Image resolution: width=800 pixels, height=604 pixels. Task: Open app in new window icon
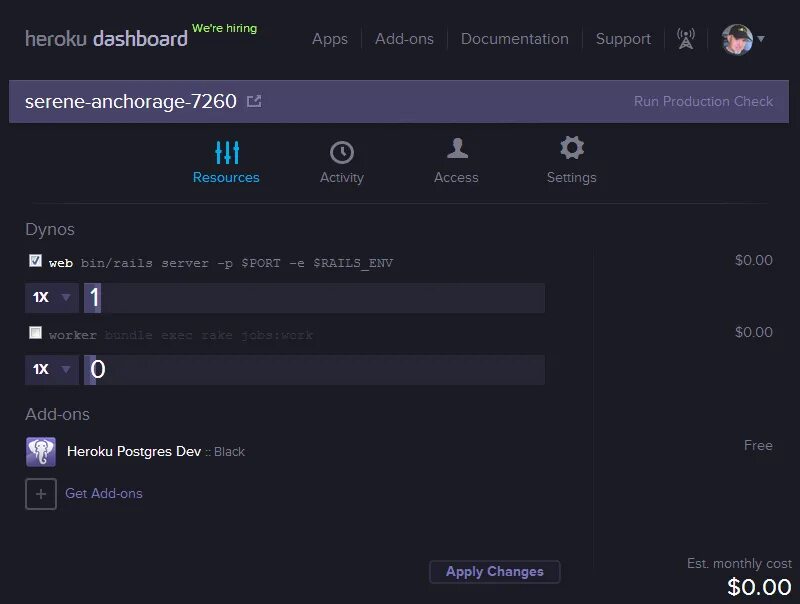tap(254, 101)
